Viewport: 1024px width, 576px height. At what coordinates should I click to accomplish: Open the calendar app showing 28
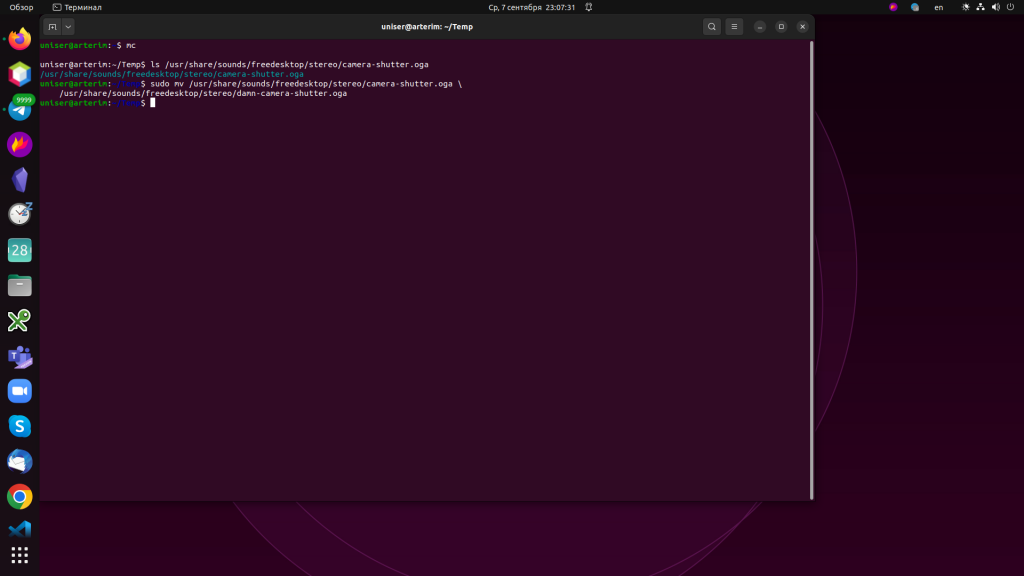click(20, 250)
